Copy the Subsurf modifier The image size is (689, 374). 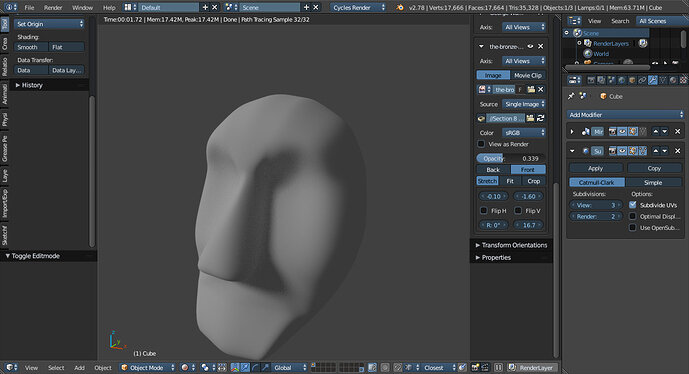pyautogui.click(x=654, y=168)
